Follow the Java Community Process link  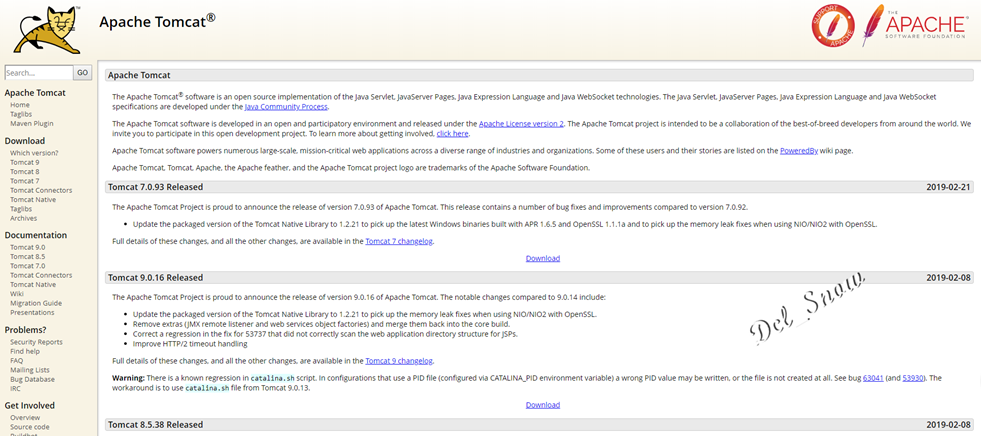click(286, 107)
